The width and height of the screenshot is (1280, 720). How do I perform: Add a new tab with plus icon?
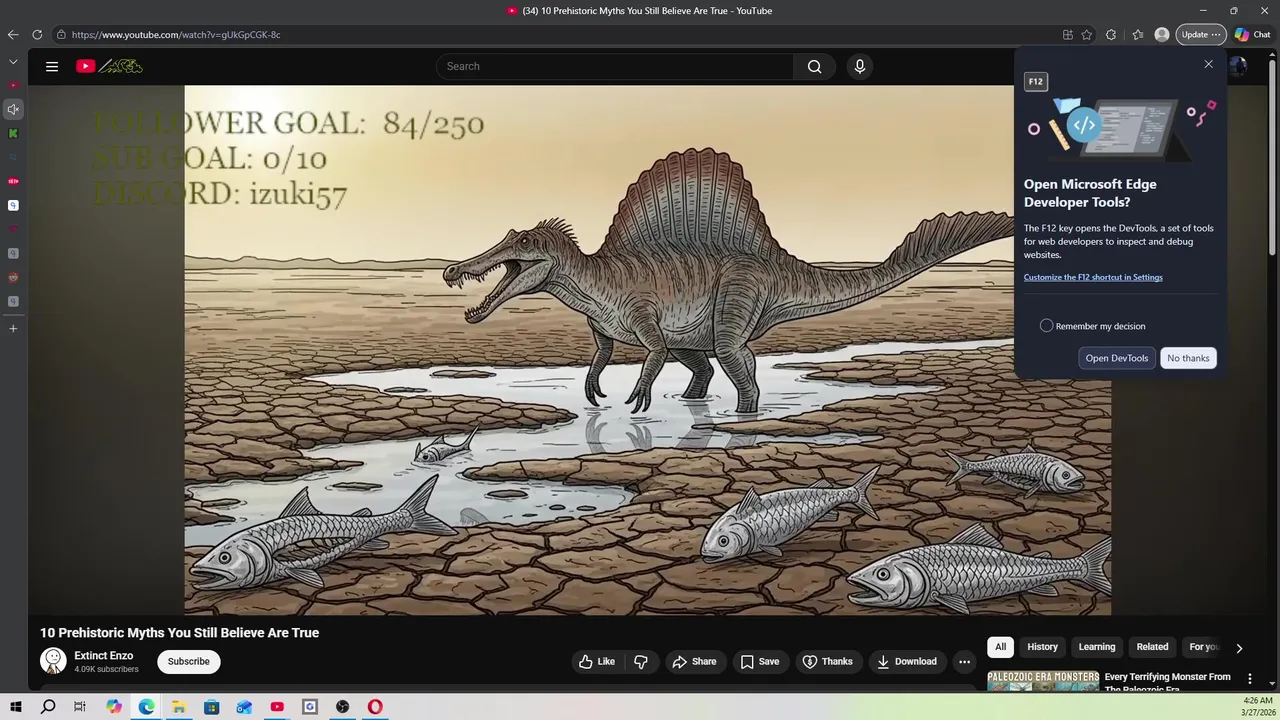(x=13, y=328)
